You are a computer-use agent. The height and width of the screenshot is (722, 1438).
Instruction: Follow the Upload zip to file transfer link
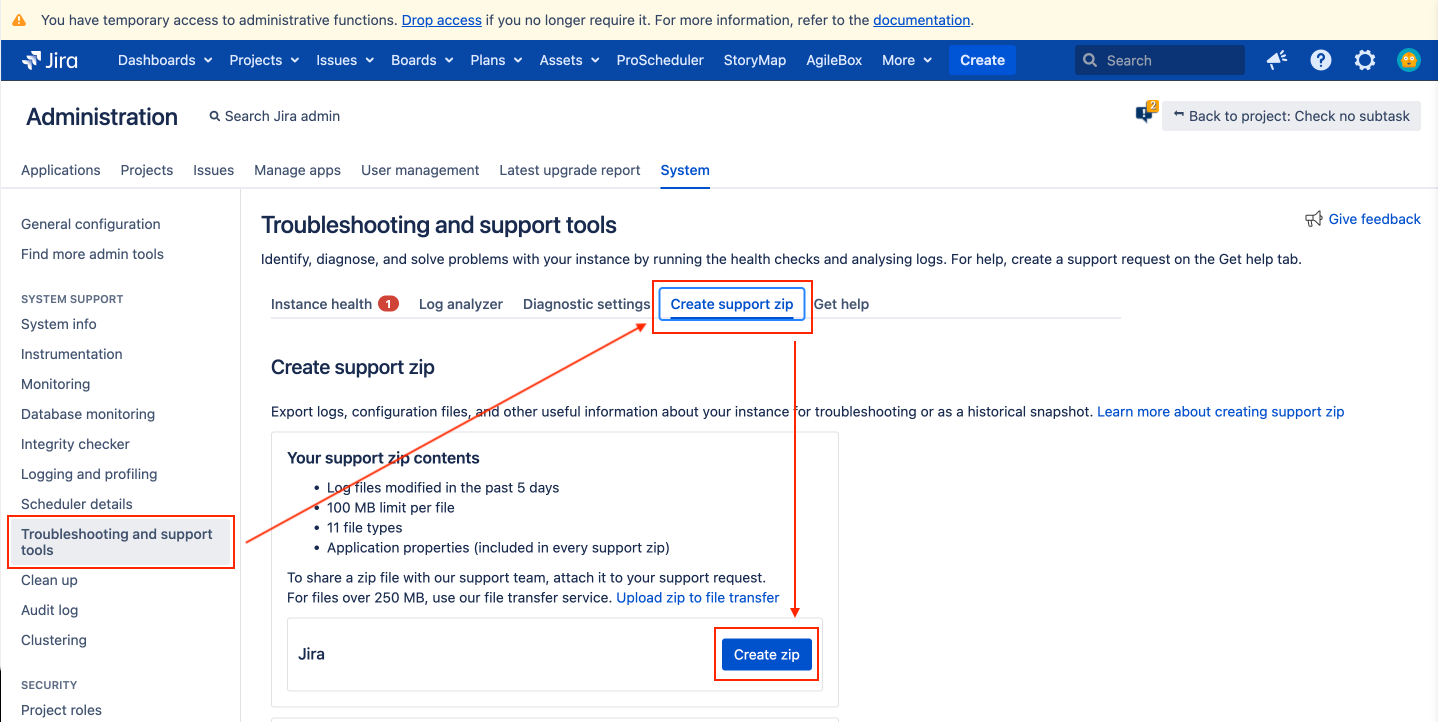(x=697, y=597)
